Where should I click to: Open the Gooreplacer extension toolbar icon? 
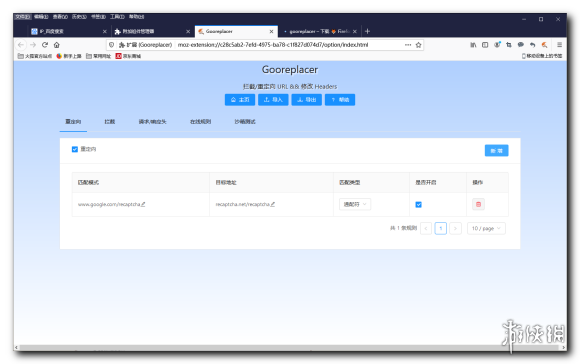544,45
